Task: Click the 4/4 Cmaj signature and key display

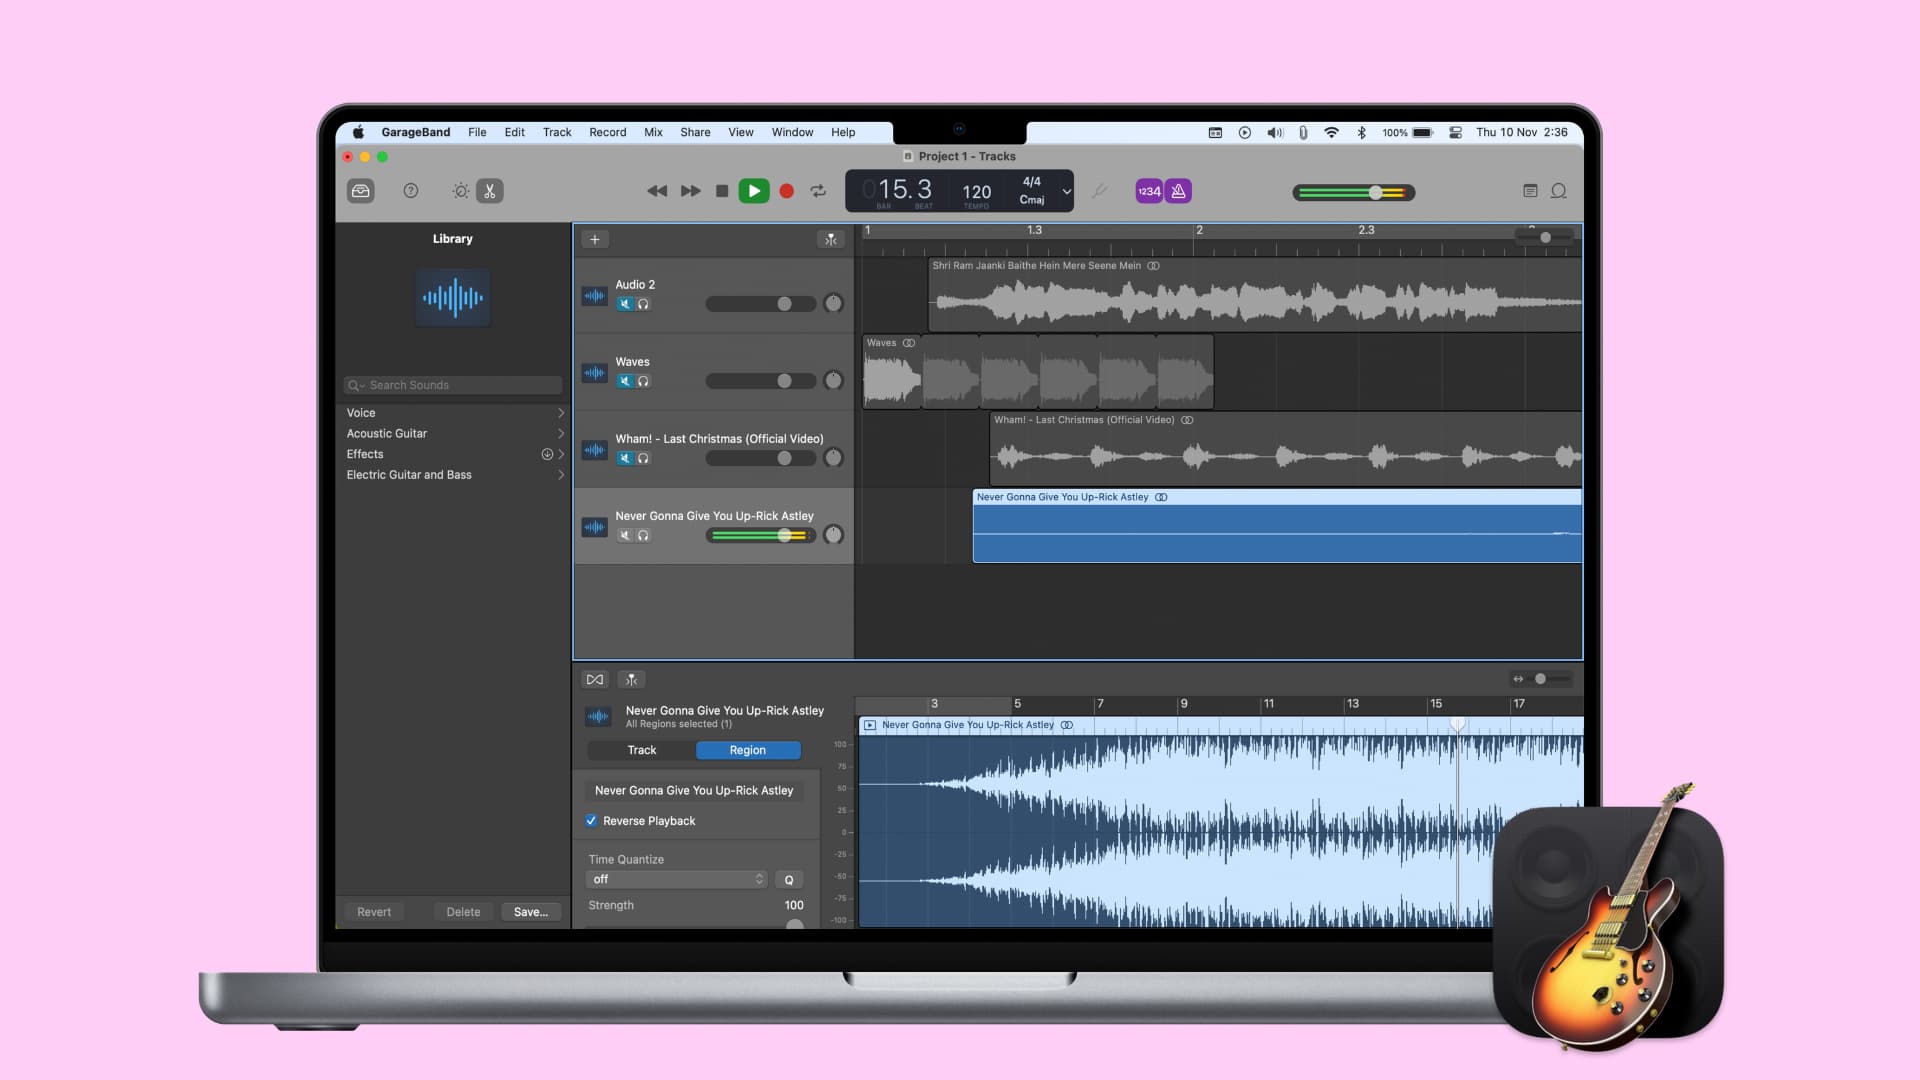Action: (x=1032, y=191)
